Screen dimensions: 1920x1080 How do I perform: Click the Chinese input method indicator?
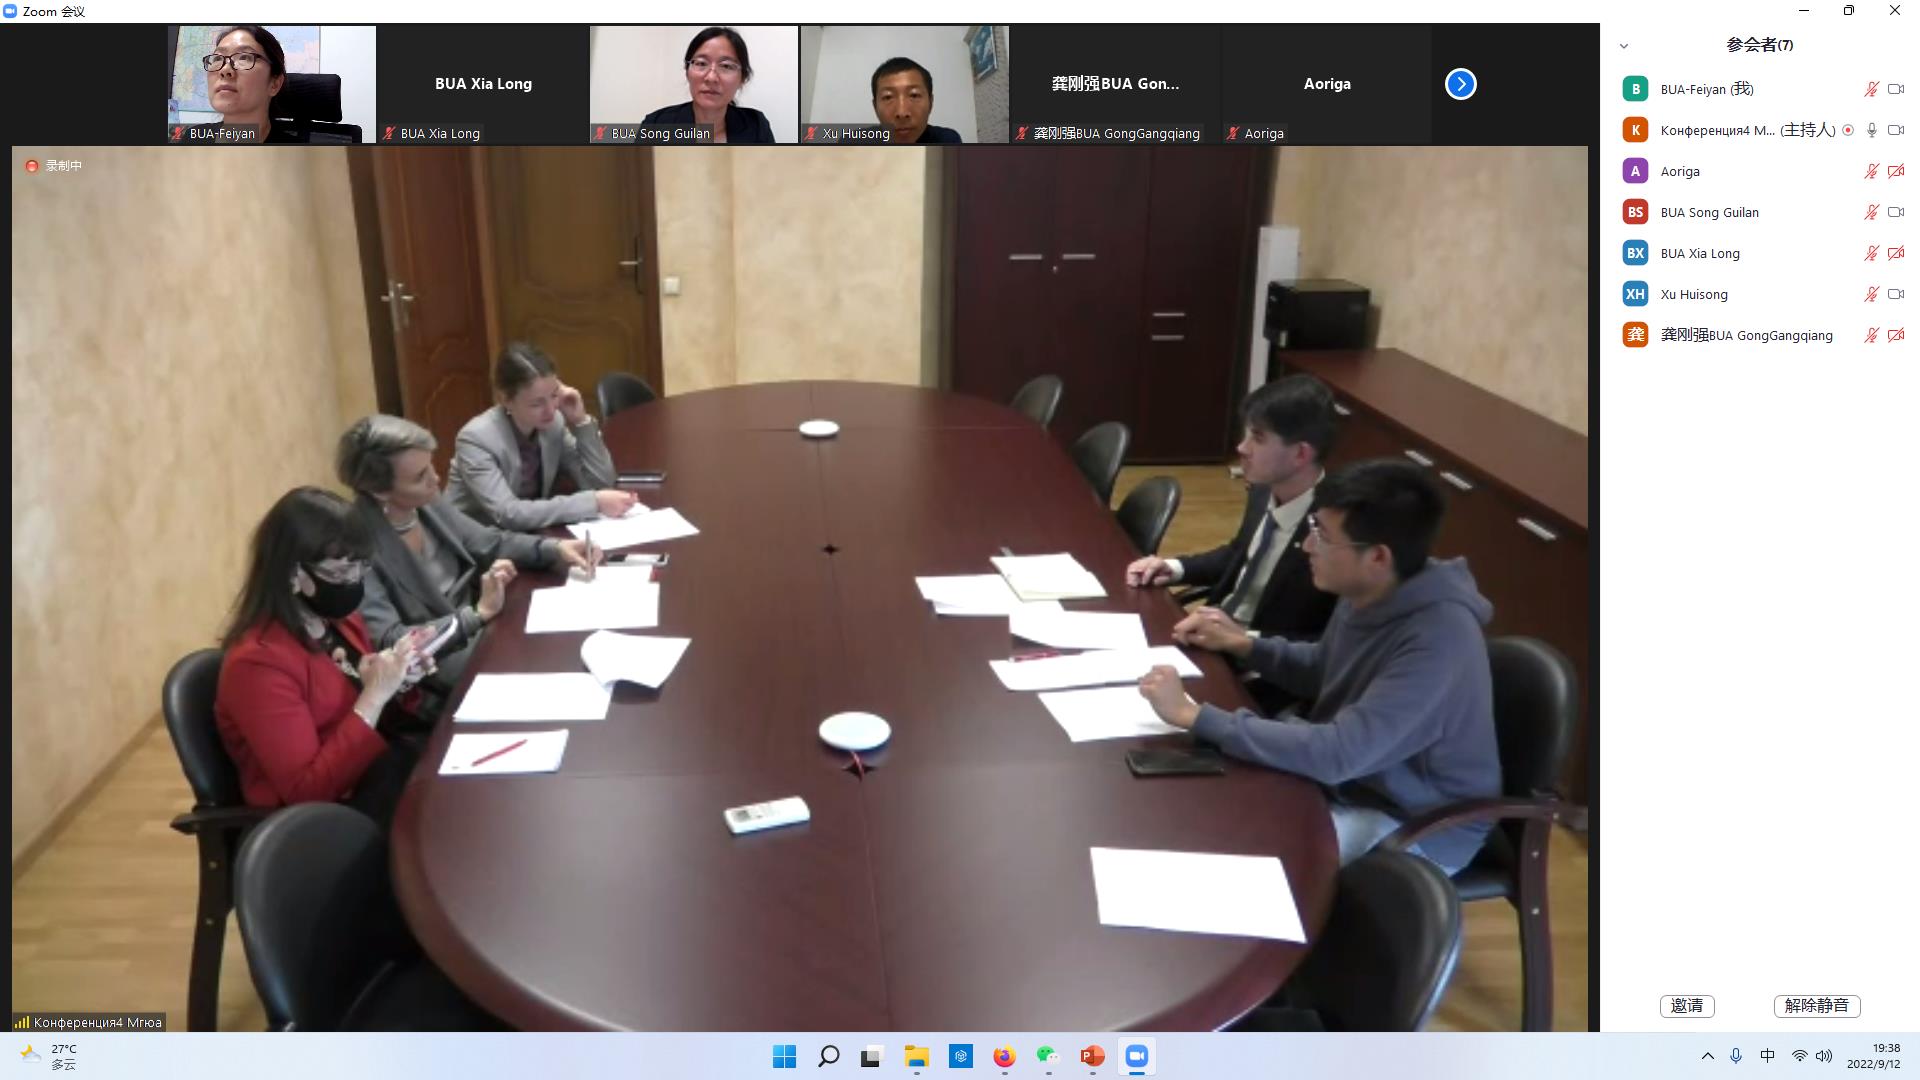(1767, 1056)
